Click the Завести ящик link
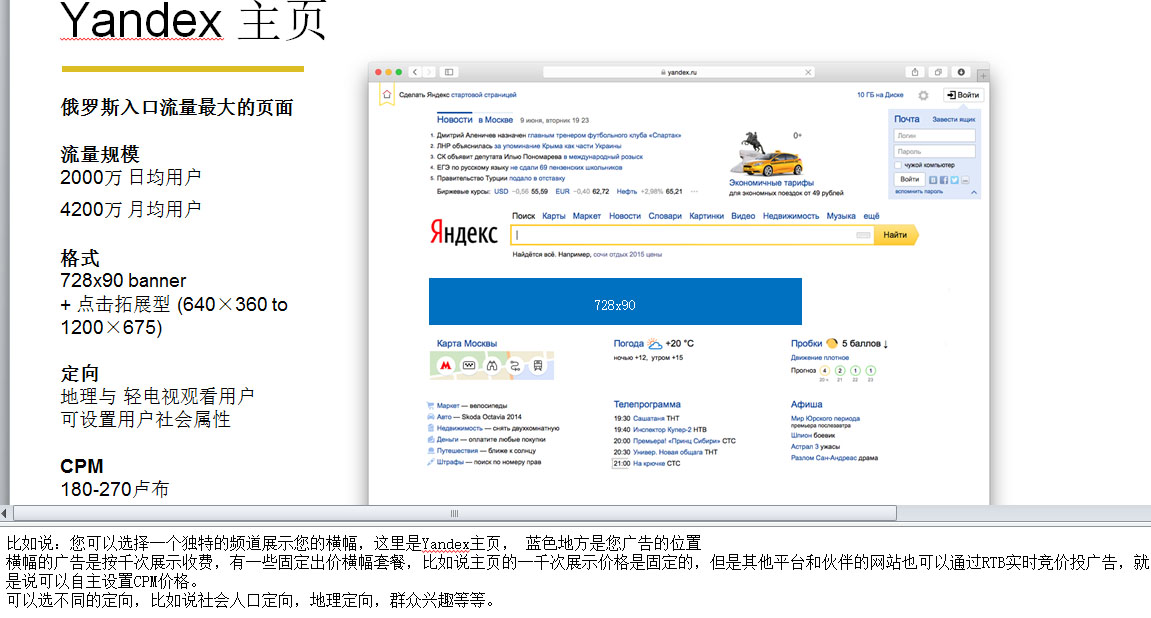The height and width of the screenshot is (618, 1151). (x=954, y=119)
